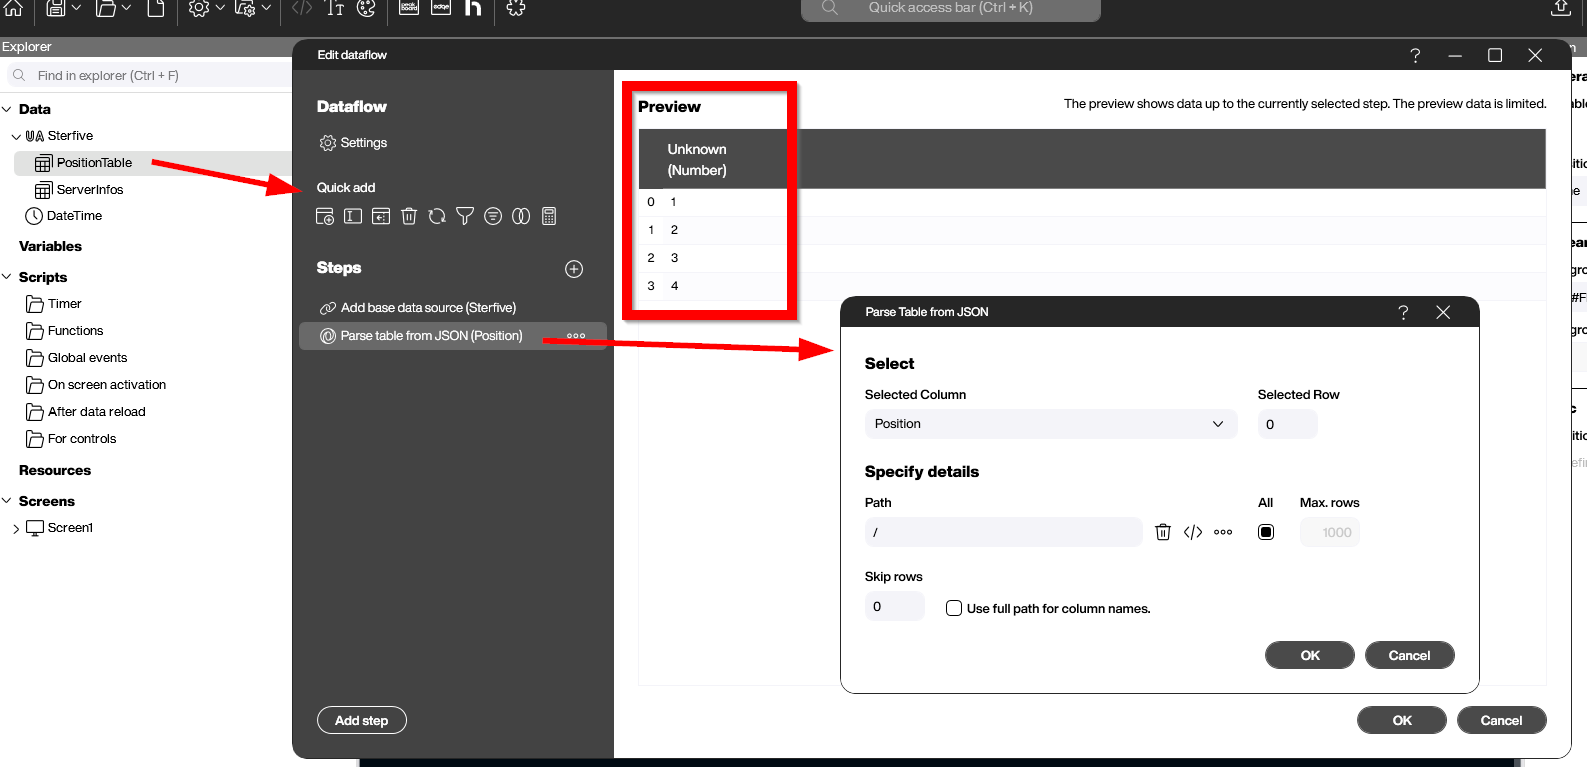The height and width of the screenshot is (767, 1587).
Task: Click the Find in explorer search field
Action: 148,75
